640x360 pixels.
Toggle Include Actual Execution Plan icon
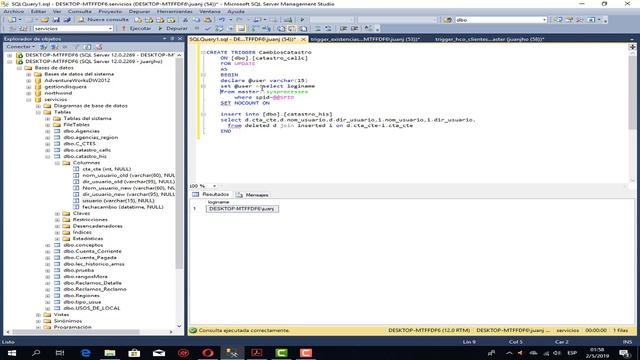tap(255, 29)
